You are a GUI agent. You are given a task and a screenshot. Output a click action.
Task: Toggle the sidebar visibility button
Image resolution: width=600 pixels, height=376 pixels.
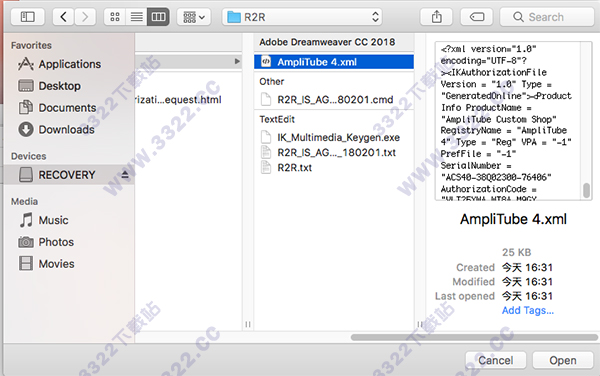click(28, 17)
